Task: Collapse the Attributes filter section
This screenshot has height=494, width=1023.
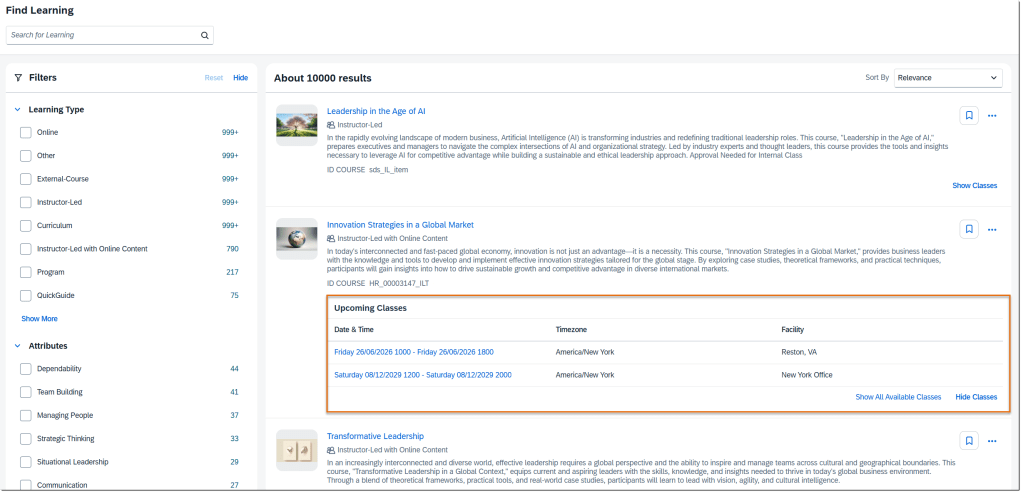Action: point(18,346)
